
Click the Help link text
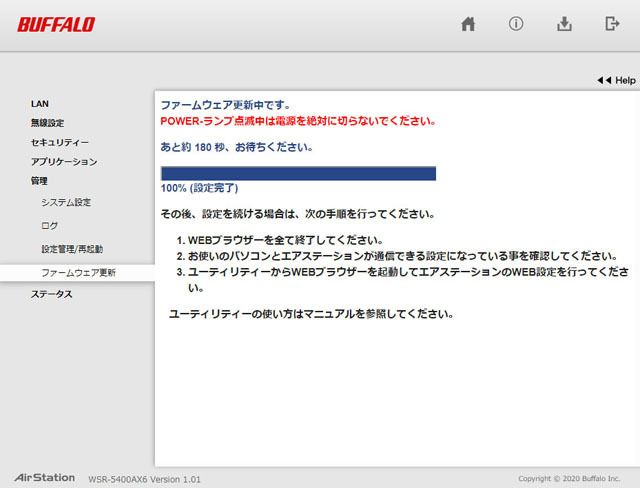[x=625, y=80]
